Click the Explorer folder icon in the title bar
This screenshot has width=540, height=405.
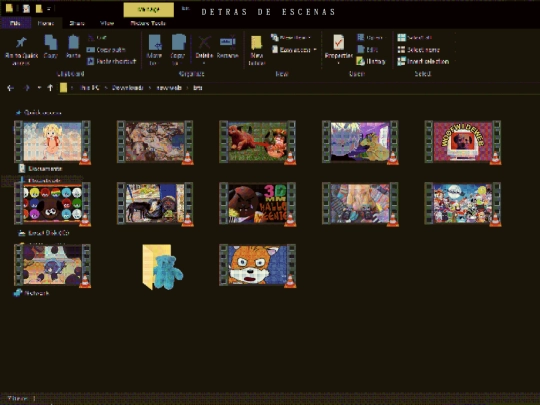click(9, 8)
